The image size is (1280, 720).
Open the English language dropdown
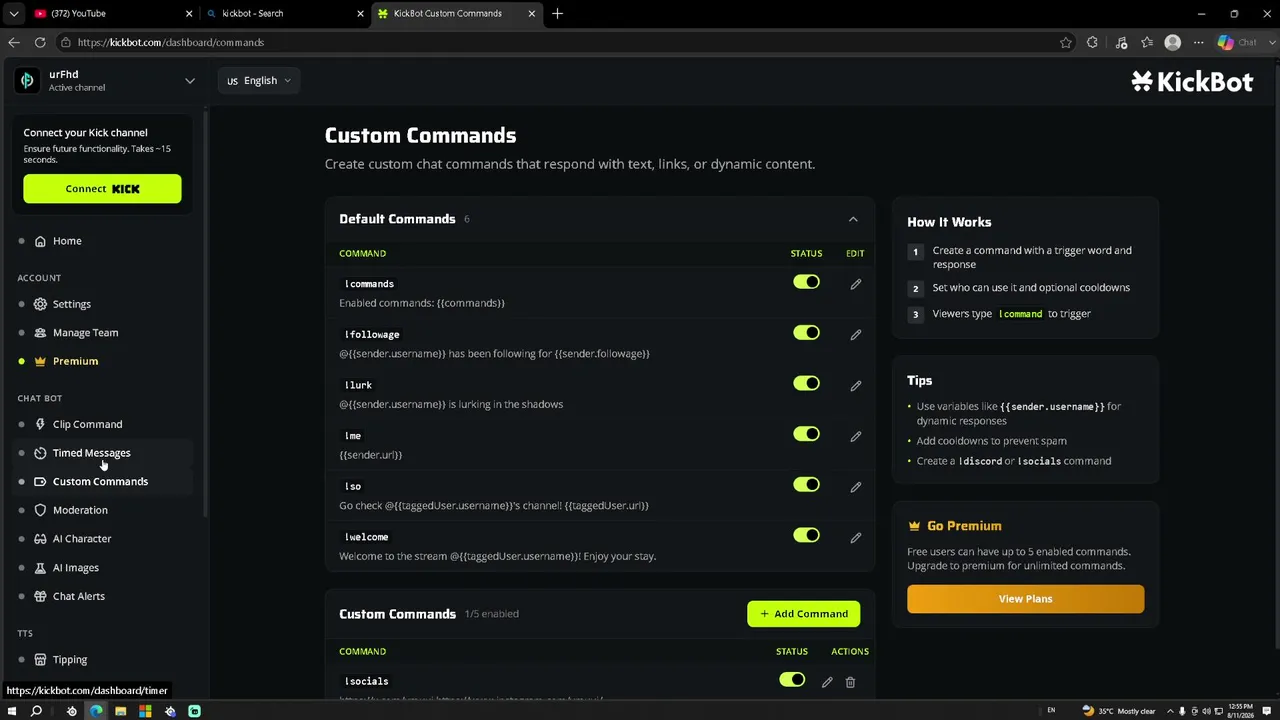(259, 80)
